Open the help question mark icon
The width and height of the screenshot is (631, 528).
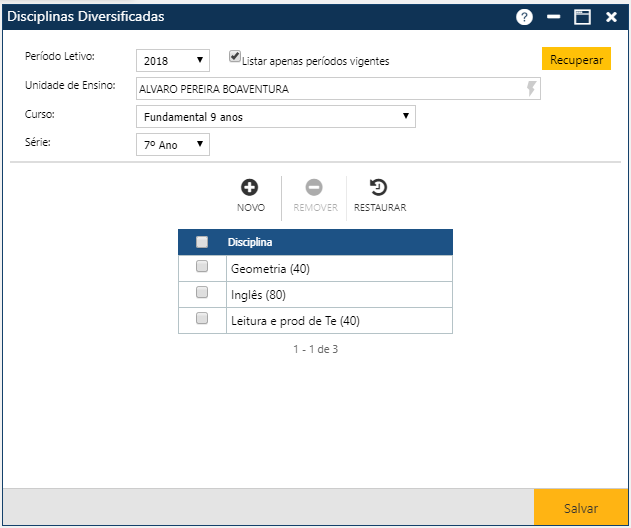tap(524, 17)
